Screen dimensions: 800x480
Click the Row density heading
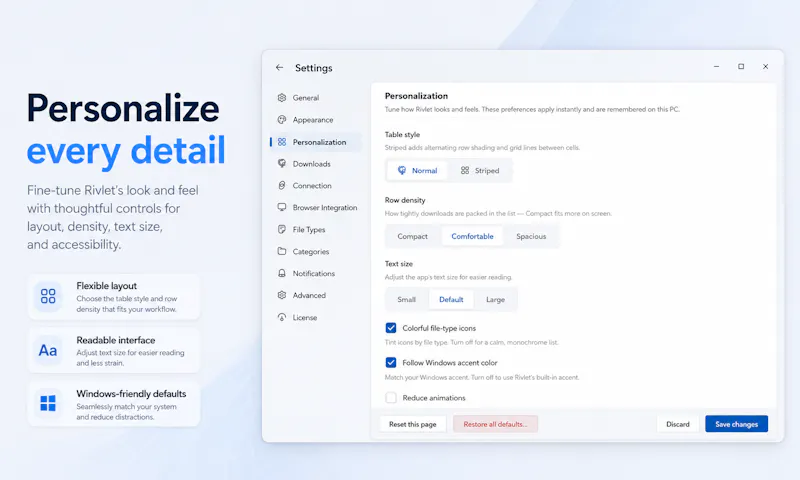[405, 200]
